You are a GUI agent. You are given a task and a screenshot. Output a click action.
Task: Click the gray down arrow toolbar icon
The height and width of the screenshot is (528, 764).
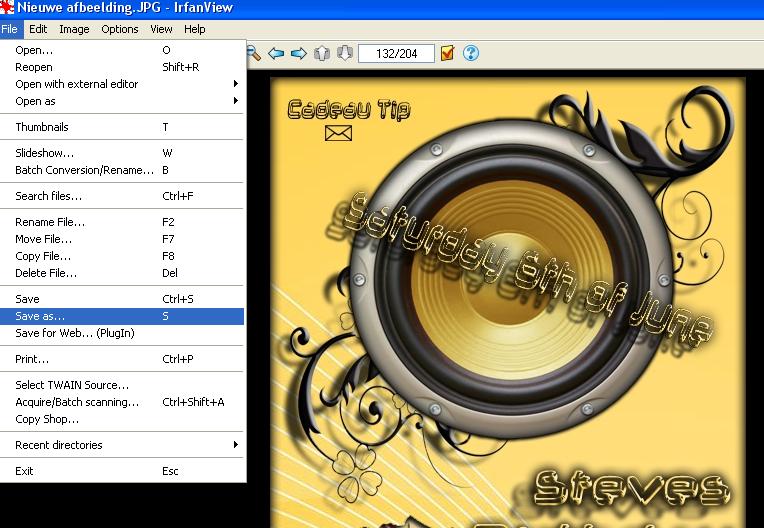point(344,53)
